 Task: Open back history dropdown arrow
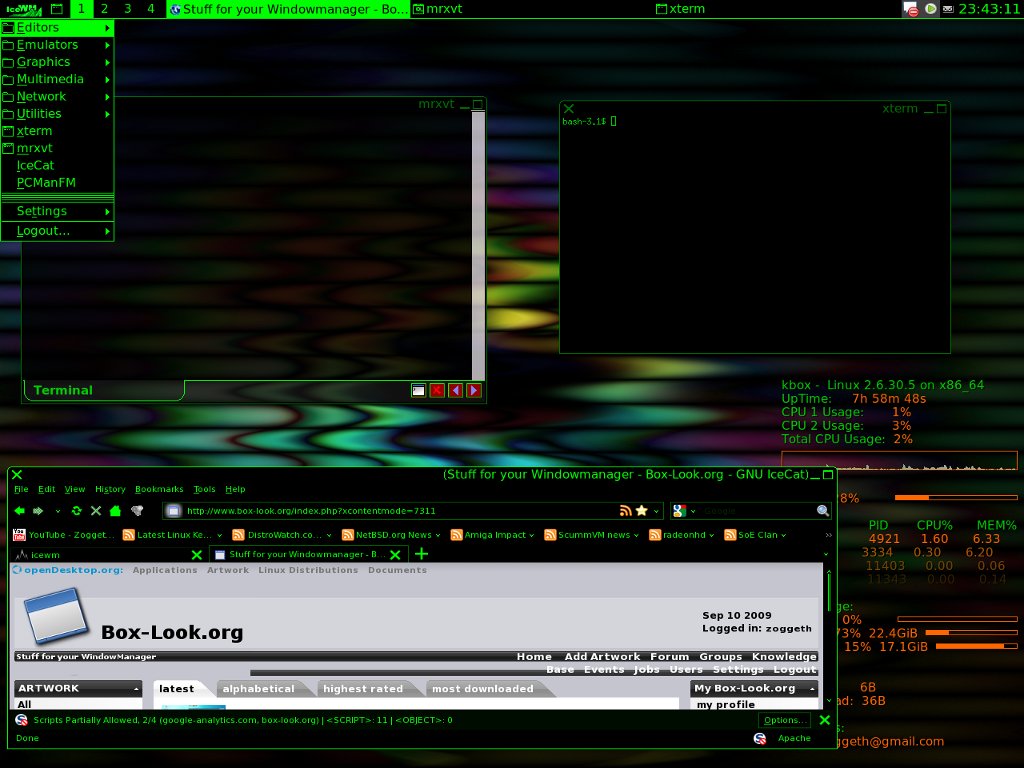[x=57, y=511]
